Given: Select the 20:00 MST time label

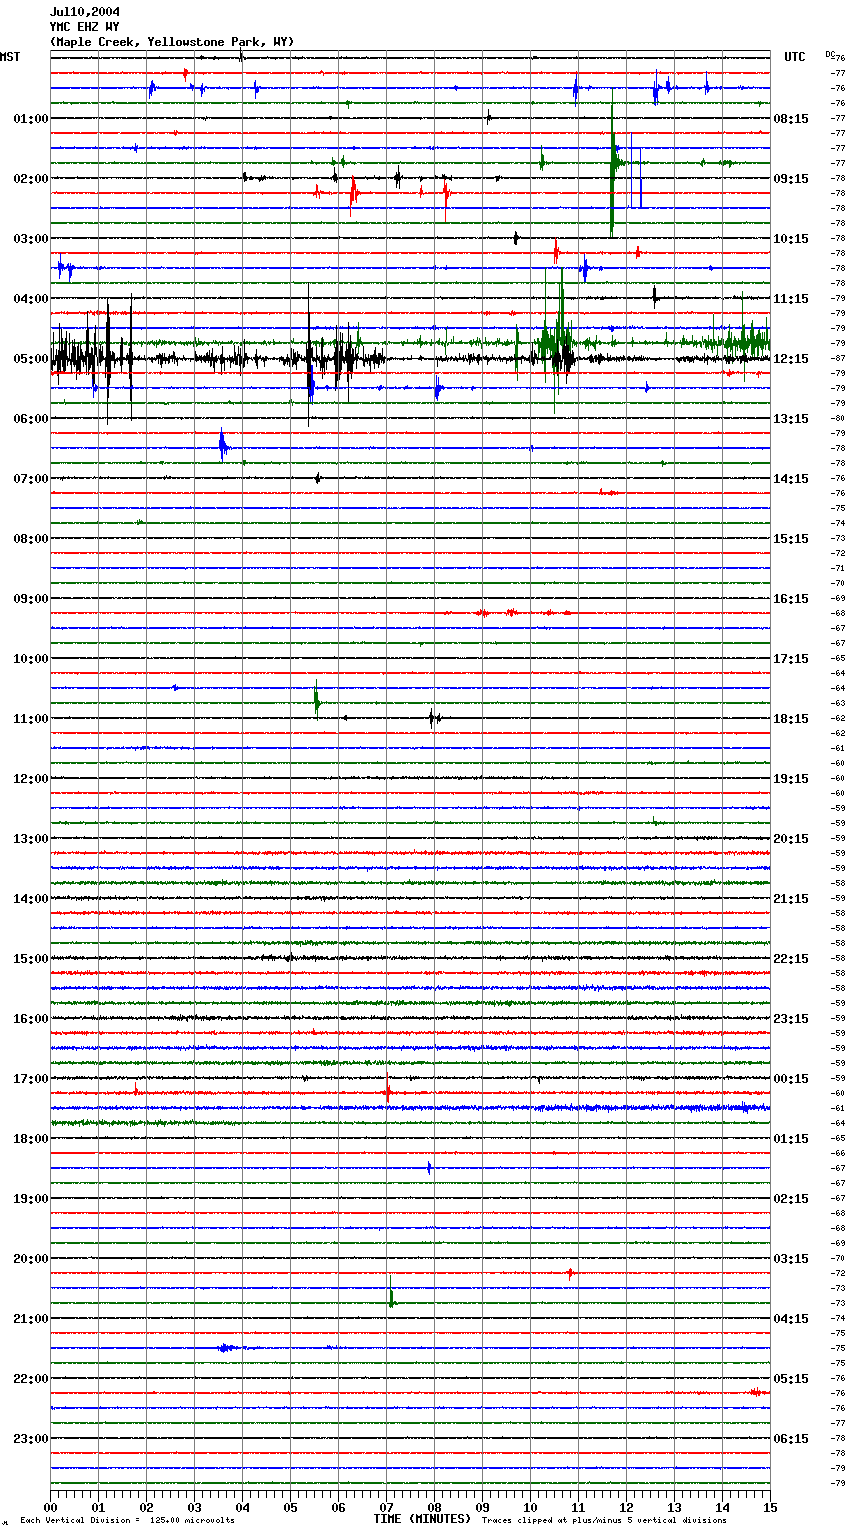Looking at the screenshot, I should coord(31,1259).
